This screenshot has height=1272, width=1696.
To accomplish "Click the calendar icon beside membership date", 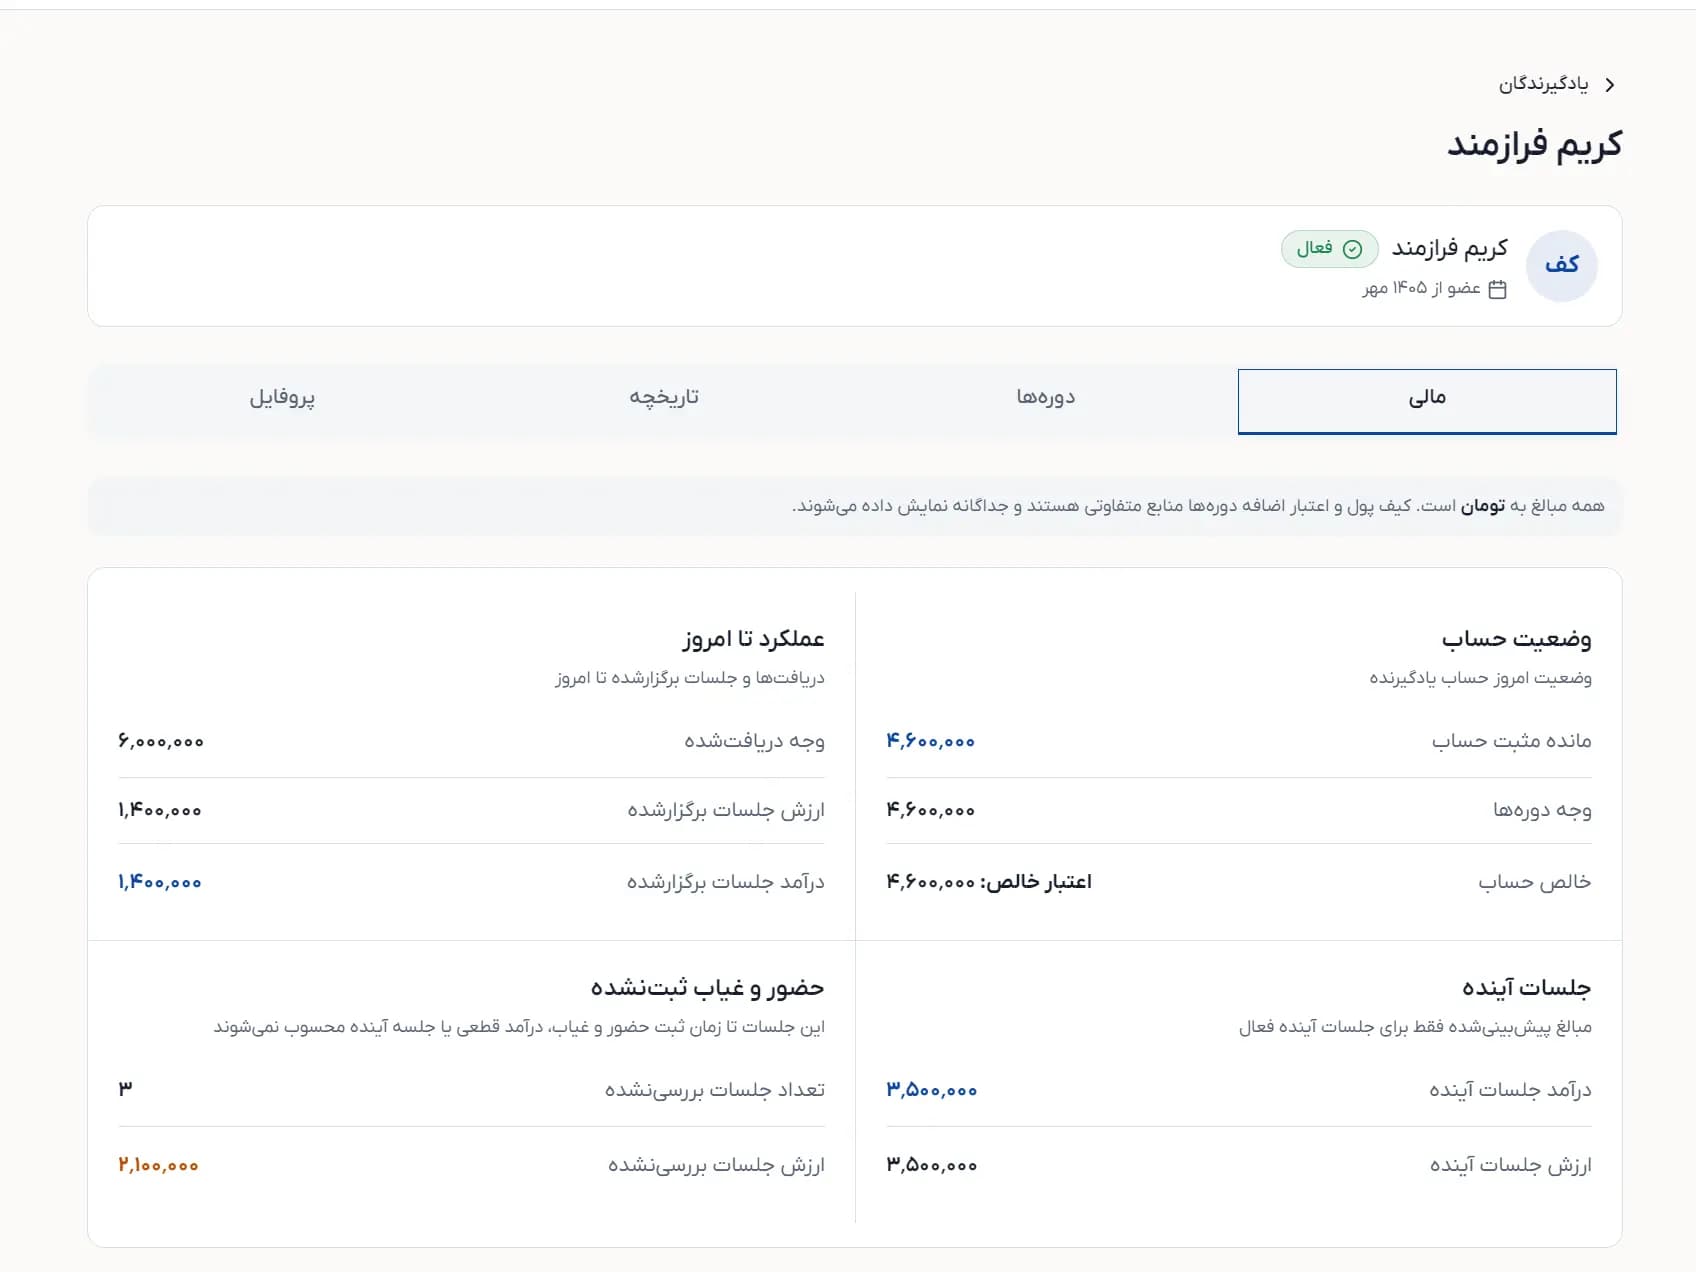I will (1497, 289).
